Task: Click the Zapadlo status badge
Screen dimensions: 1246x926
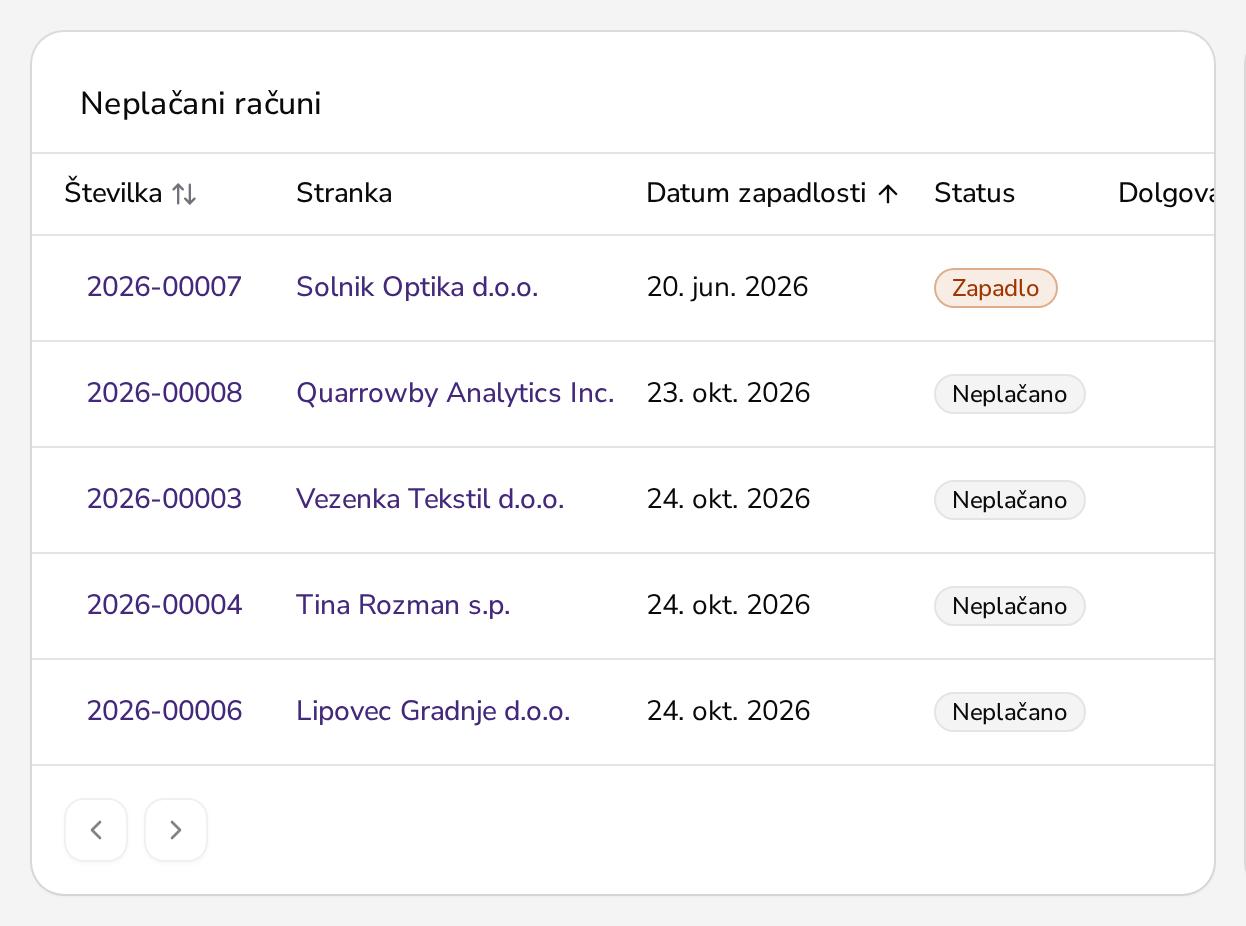Action: click(x=996, y=288)
